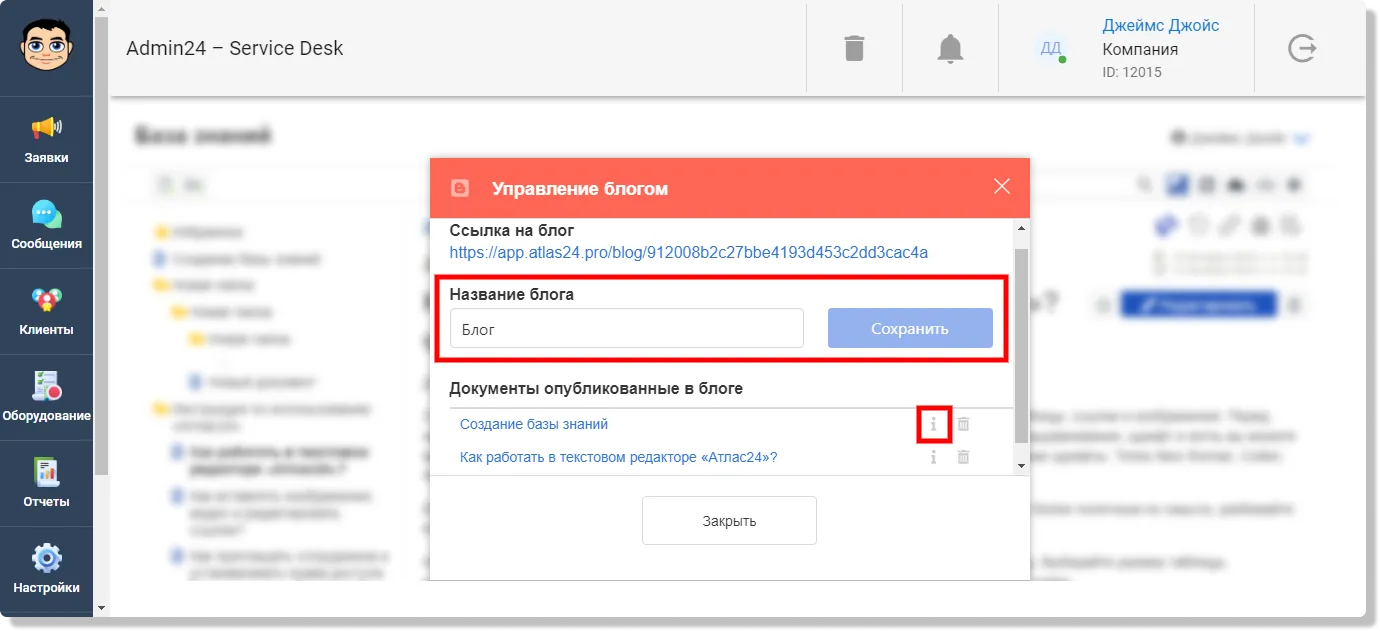1380x631 pixels.
Task: Click user name Джеймс Джойс
Action: point(1160,26)
